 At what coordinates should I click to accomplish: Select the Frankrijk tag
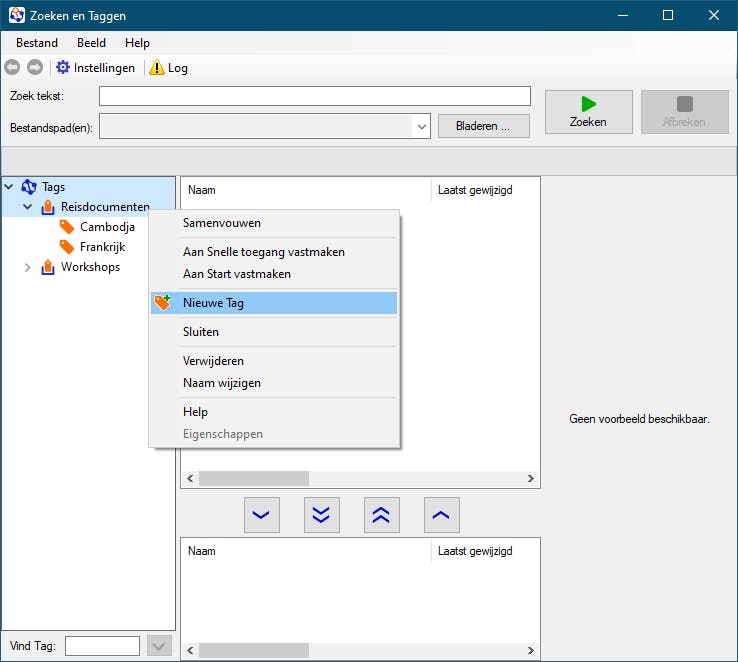[x=103, y=247]
